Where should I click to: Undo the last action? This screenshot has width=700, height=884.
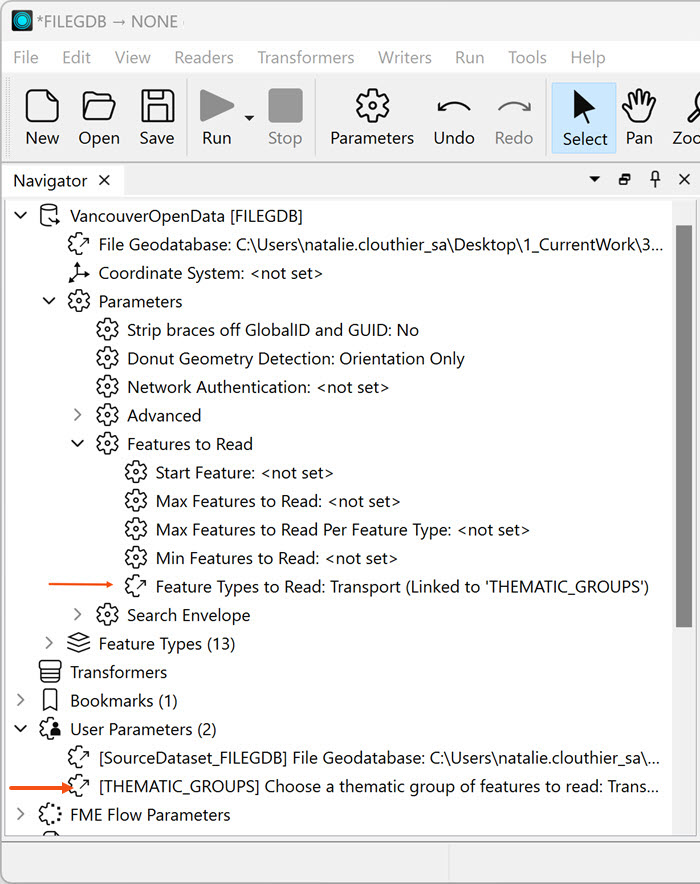tap(454, 118)
